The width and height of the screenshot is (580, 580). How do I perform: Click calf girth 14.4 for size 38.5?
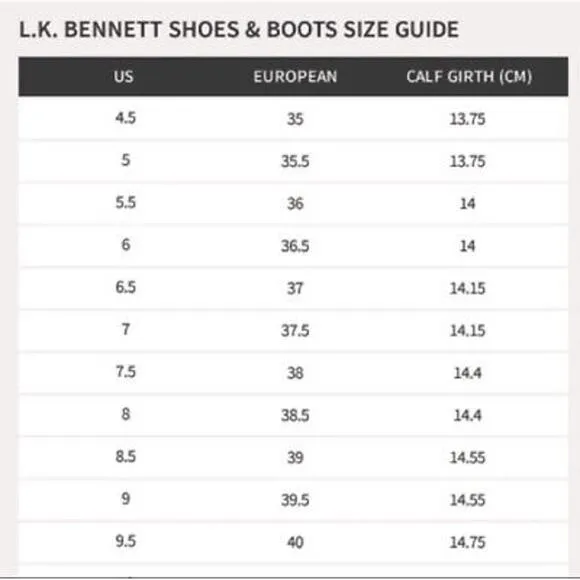point(467,415)
